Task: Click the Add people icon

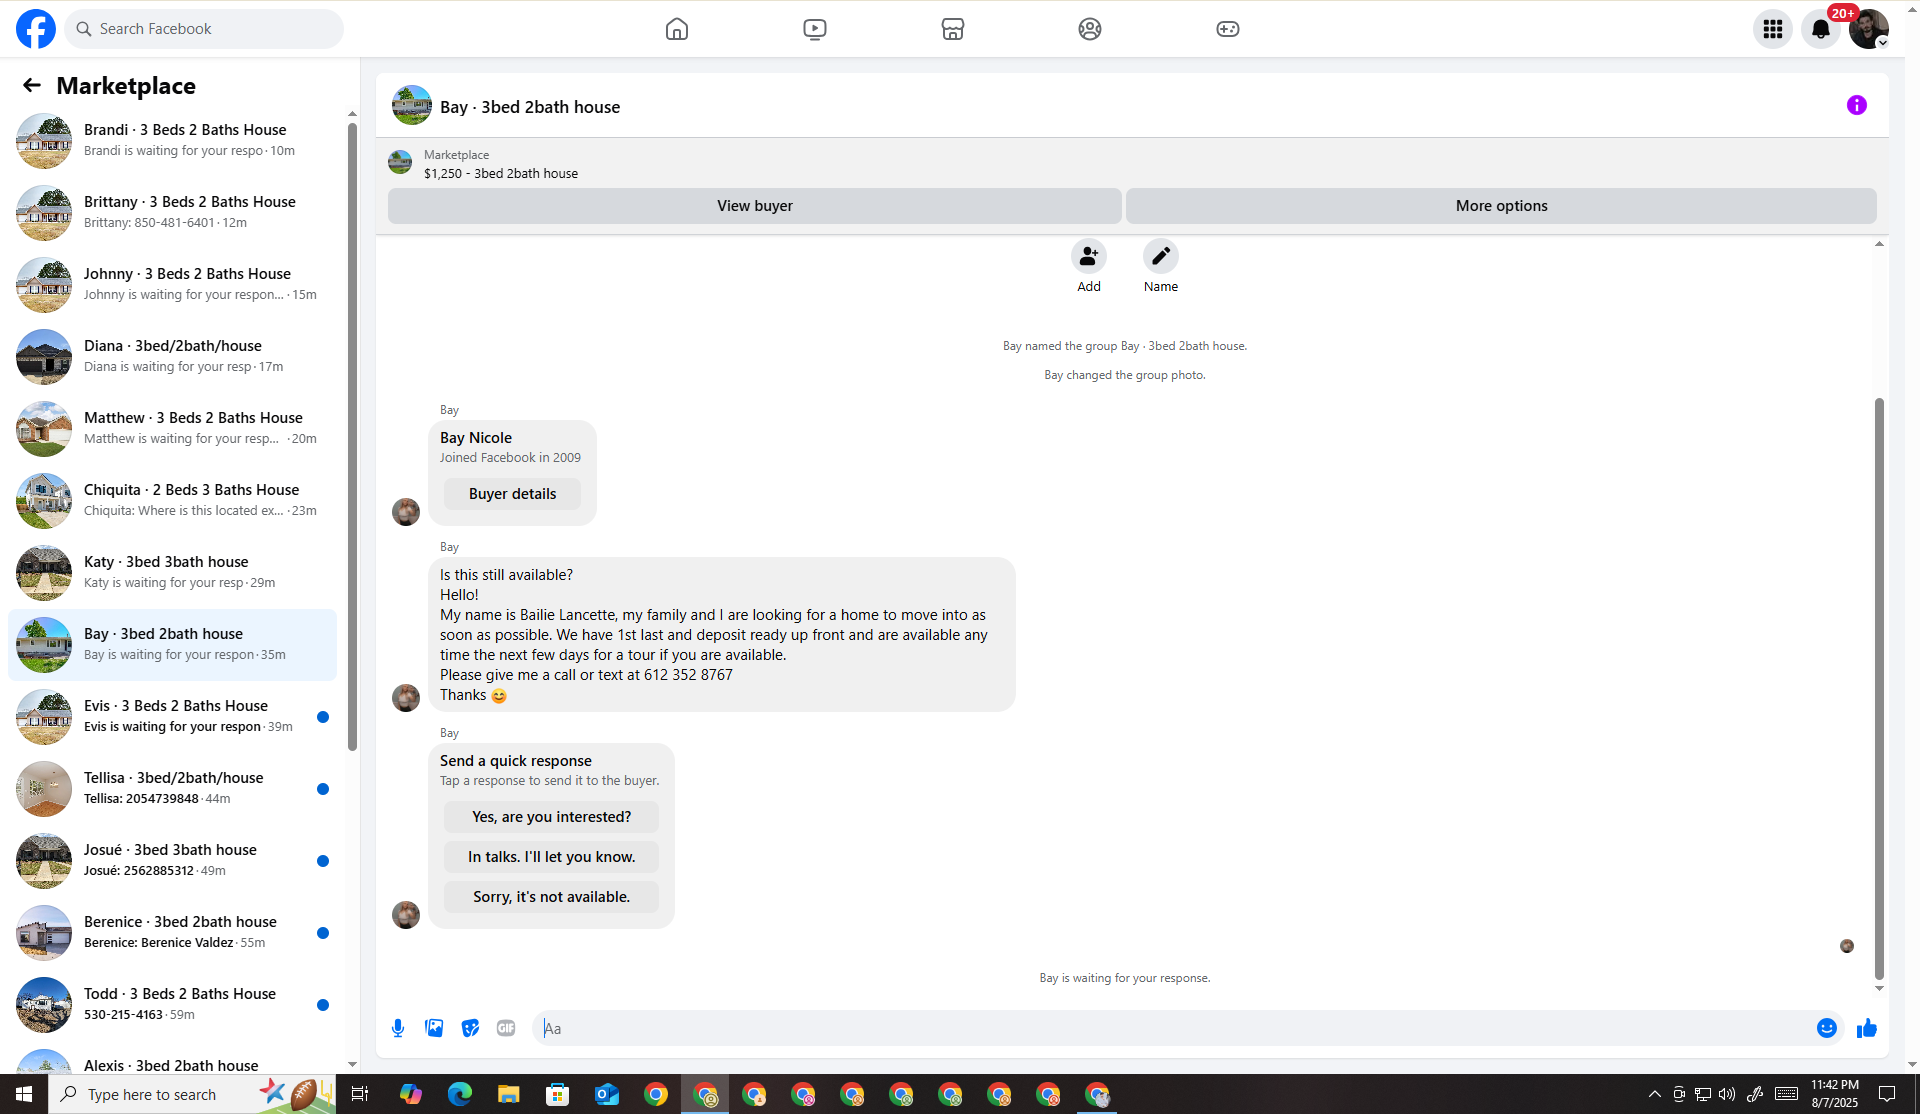Action: pyautogui.click(x=1088, y=257)
